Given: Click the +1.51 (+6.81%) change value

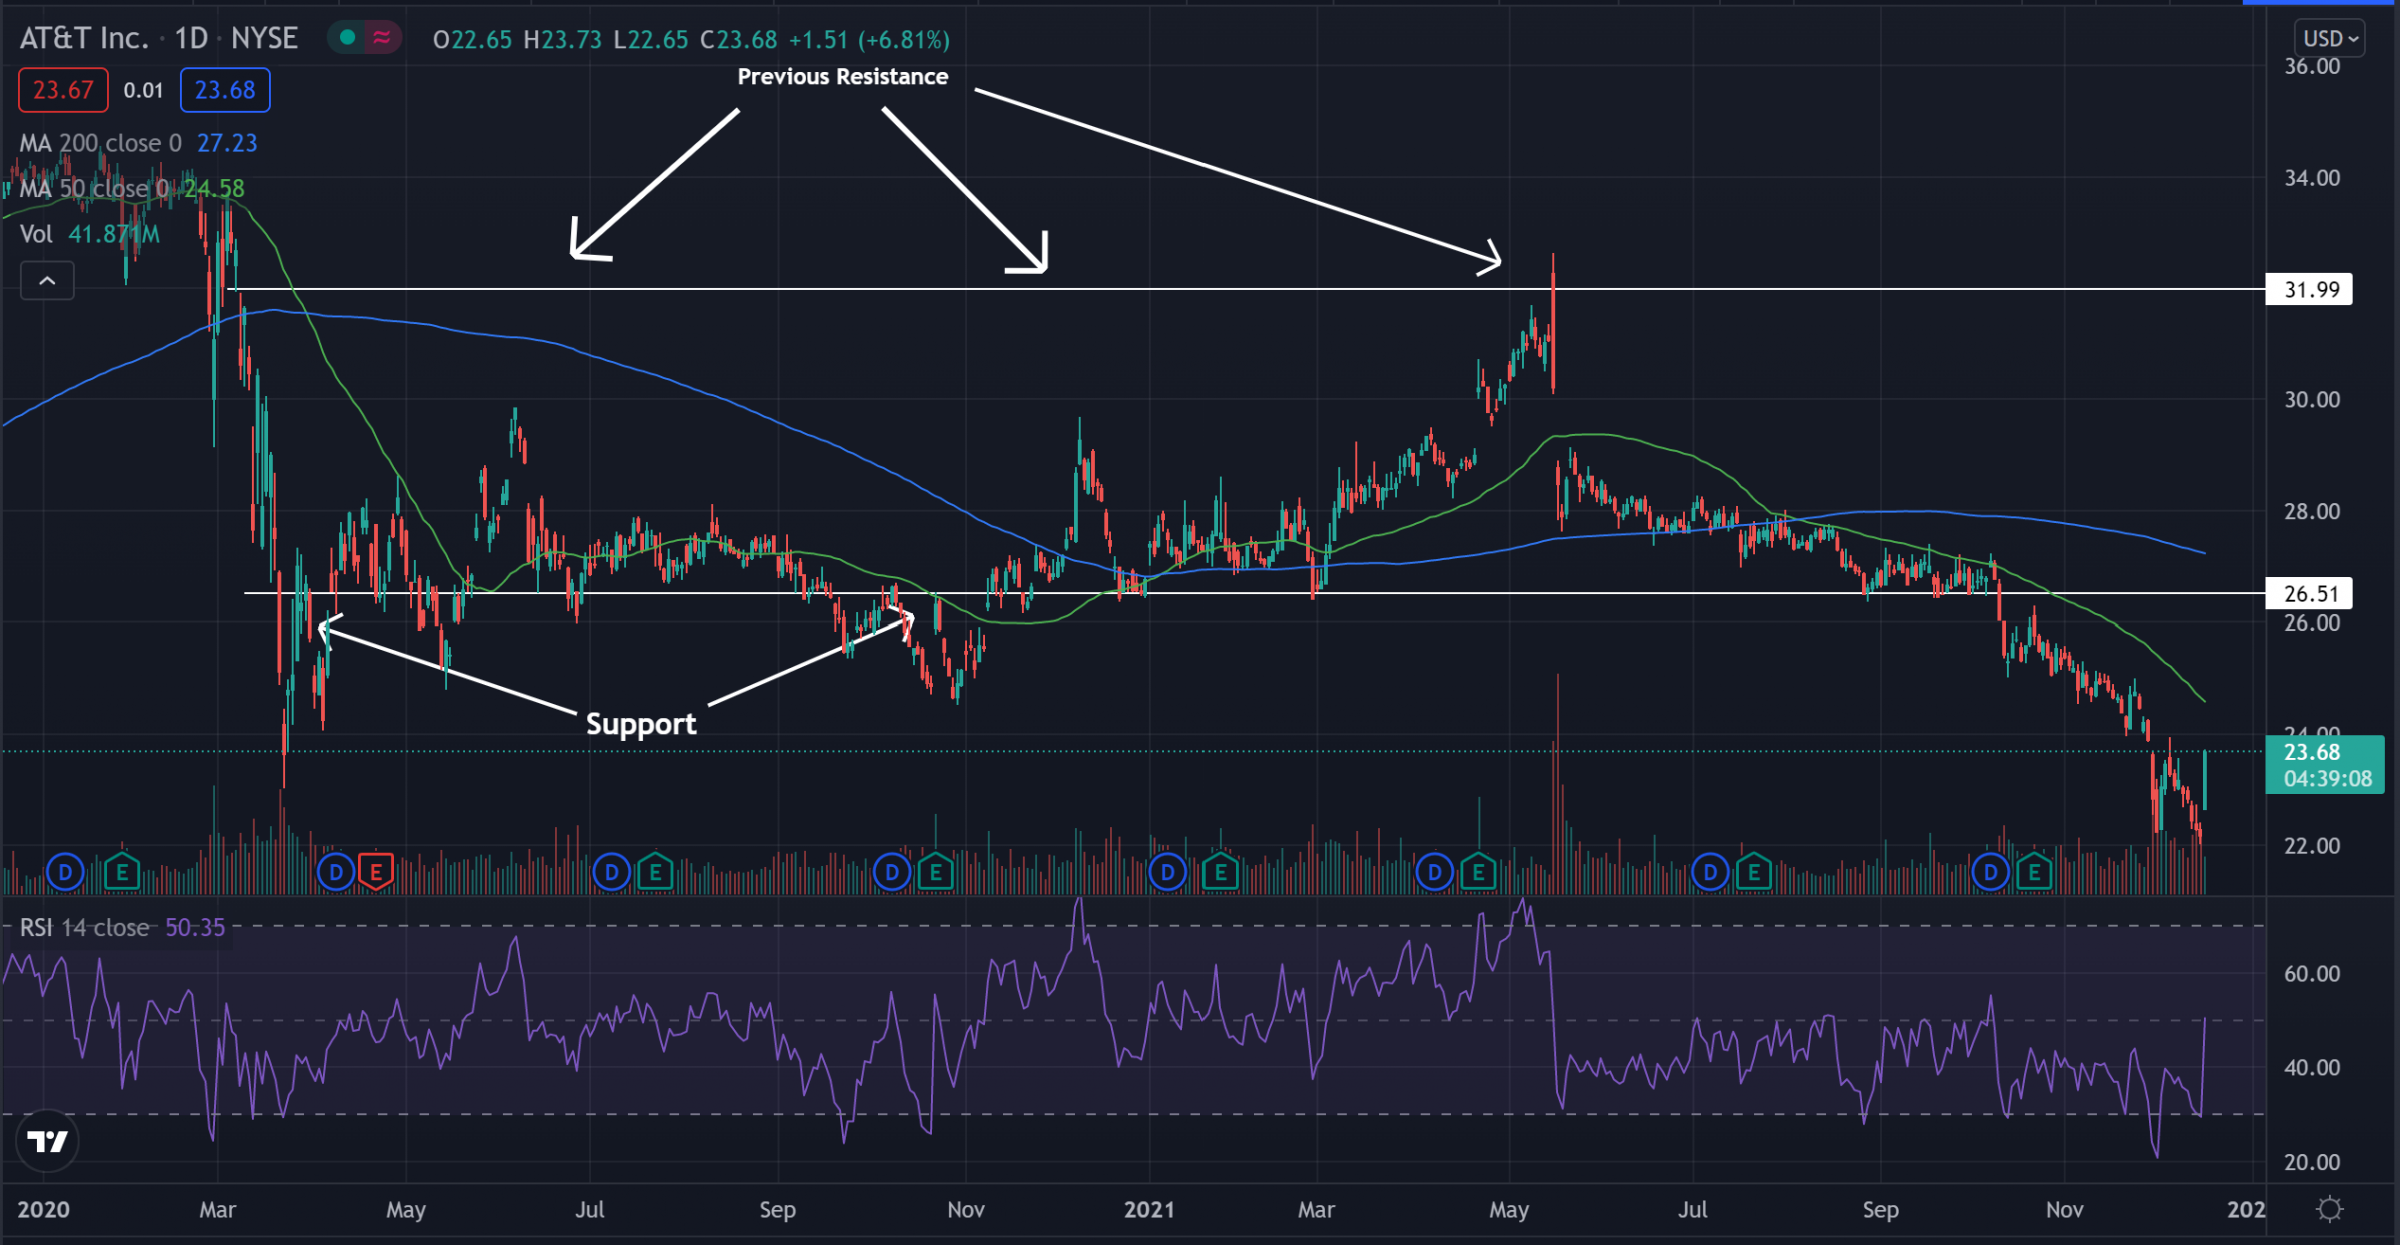Looking at the screenshot, I should [x=869, y=40].
